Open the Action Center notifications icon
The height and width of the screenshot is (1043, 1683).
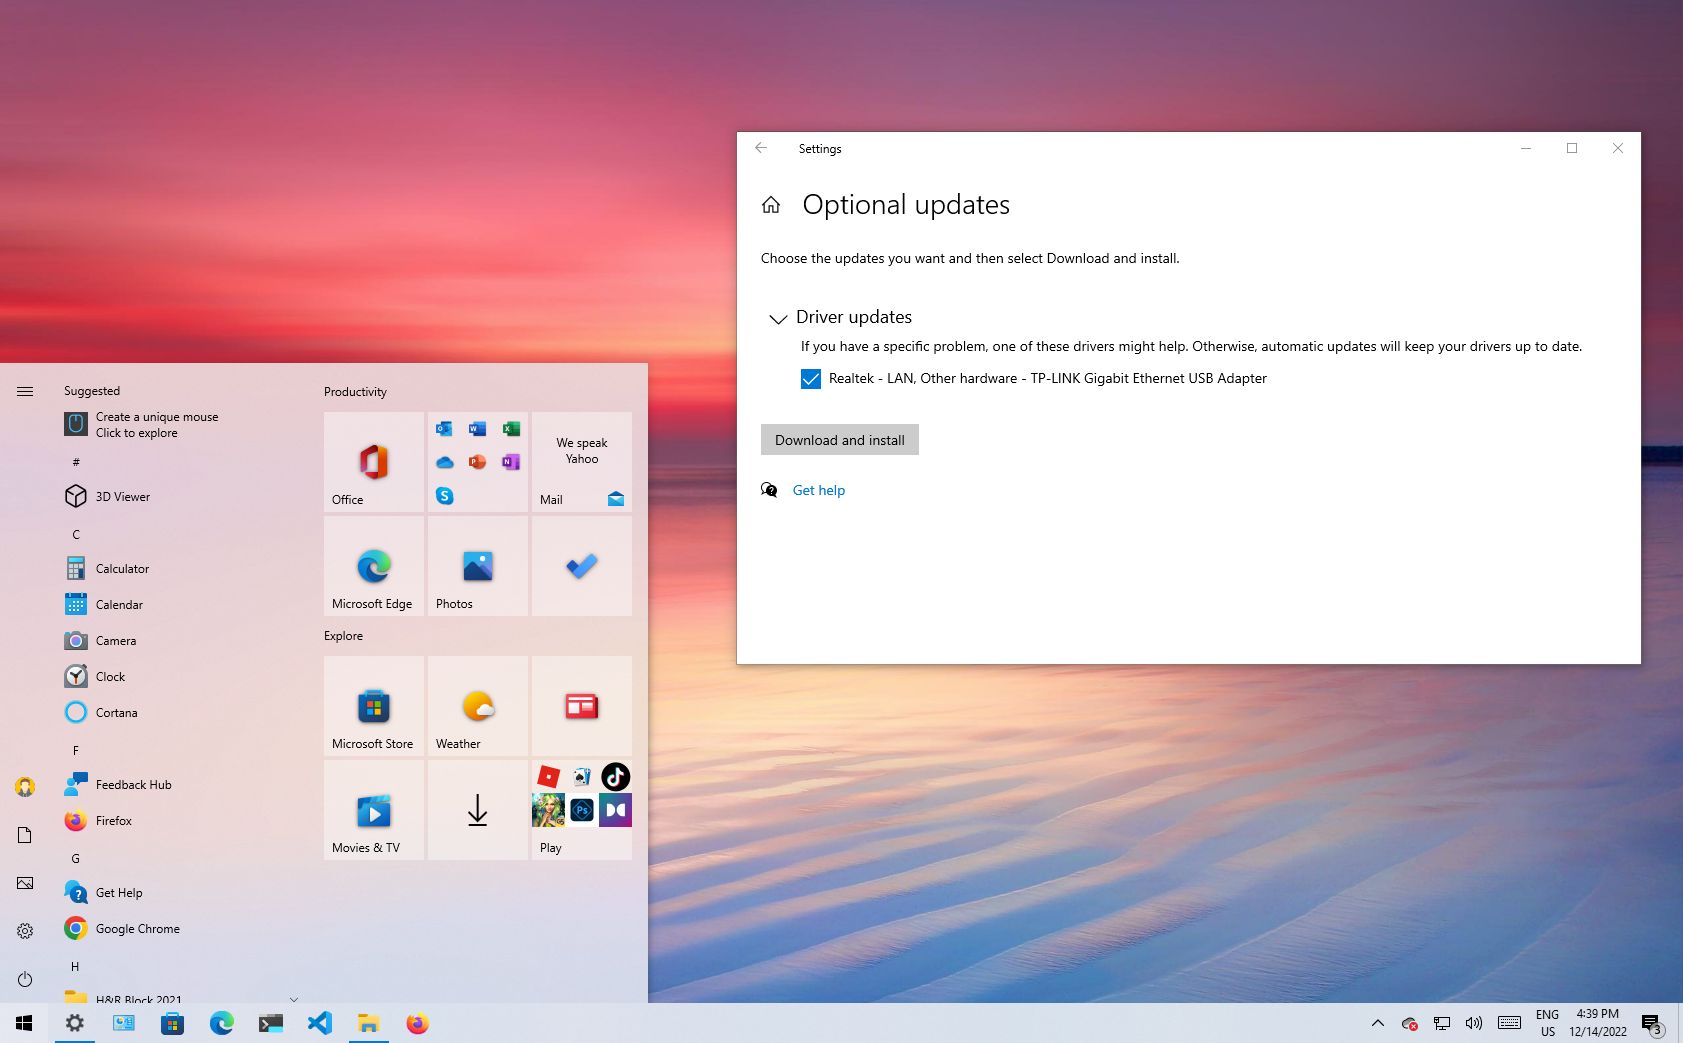point(1651,1022)
